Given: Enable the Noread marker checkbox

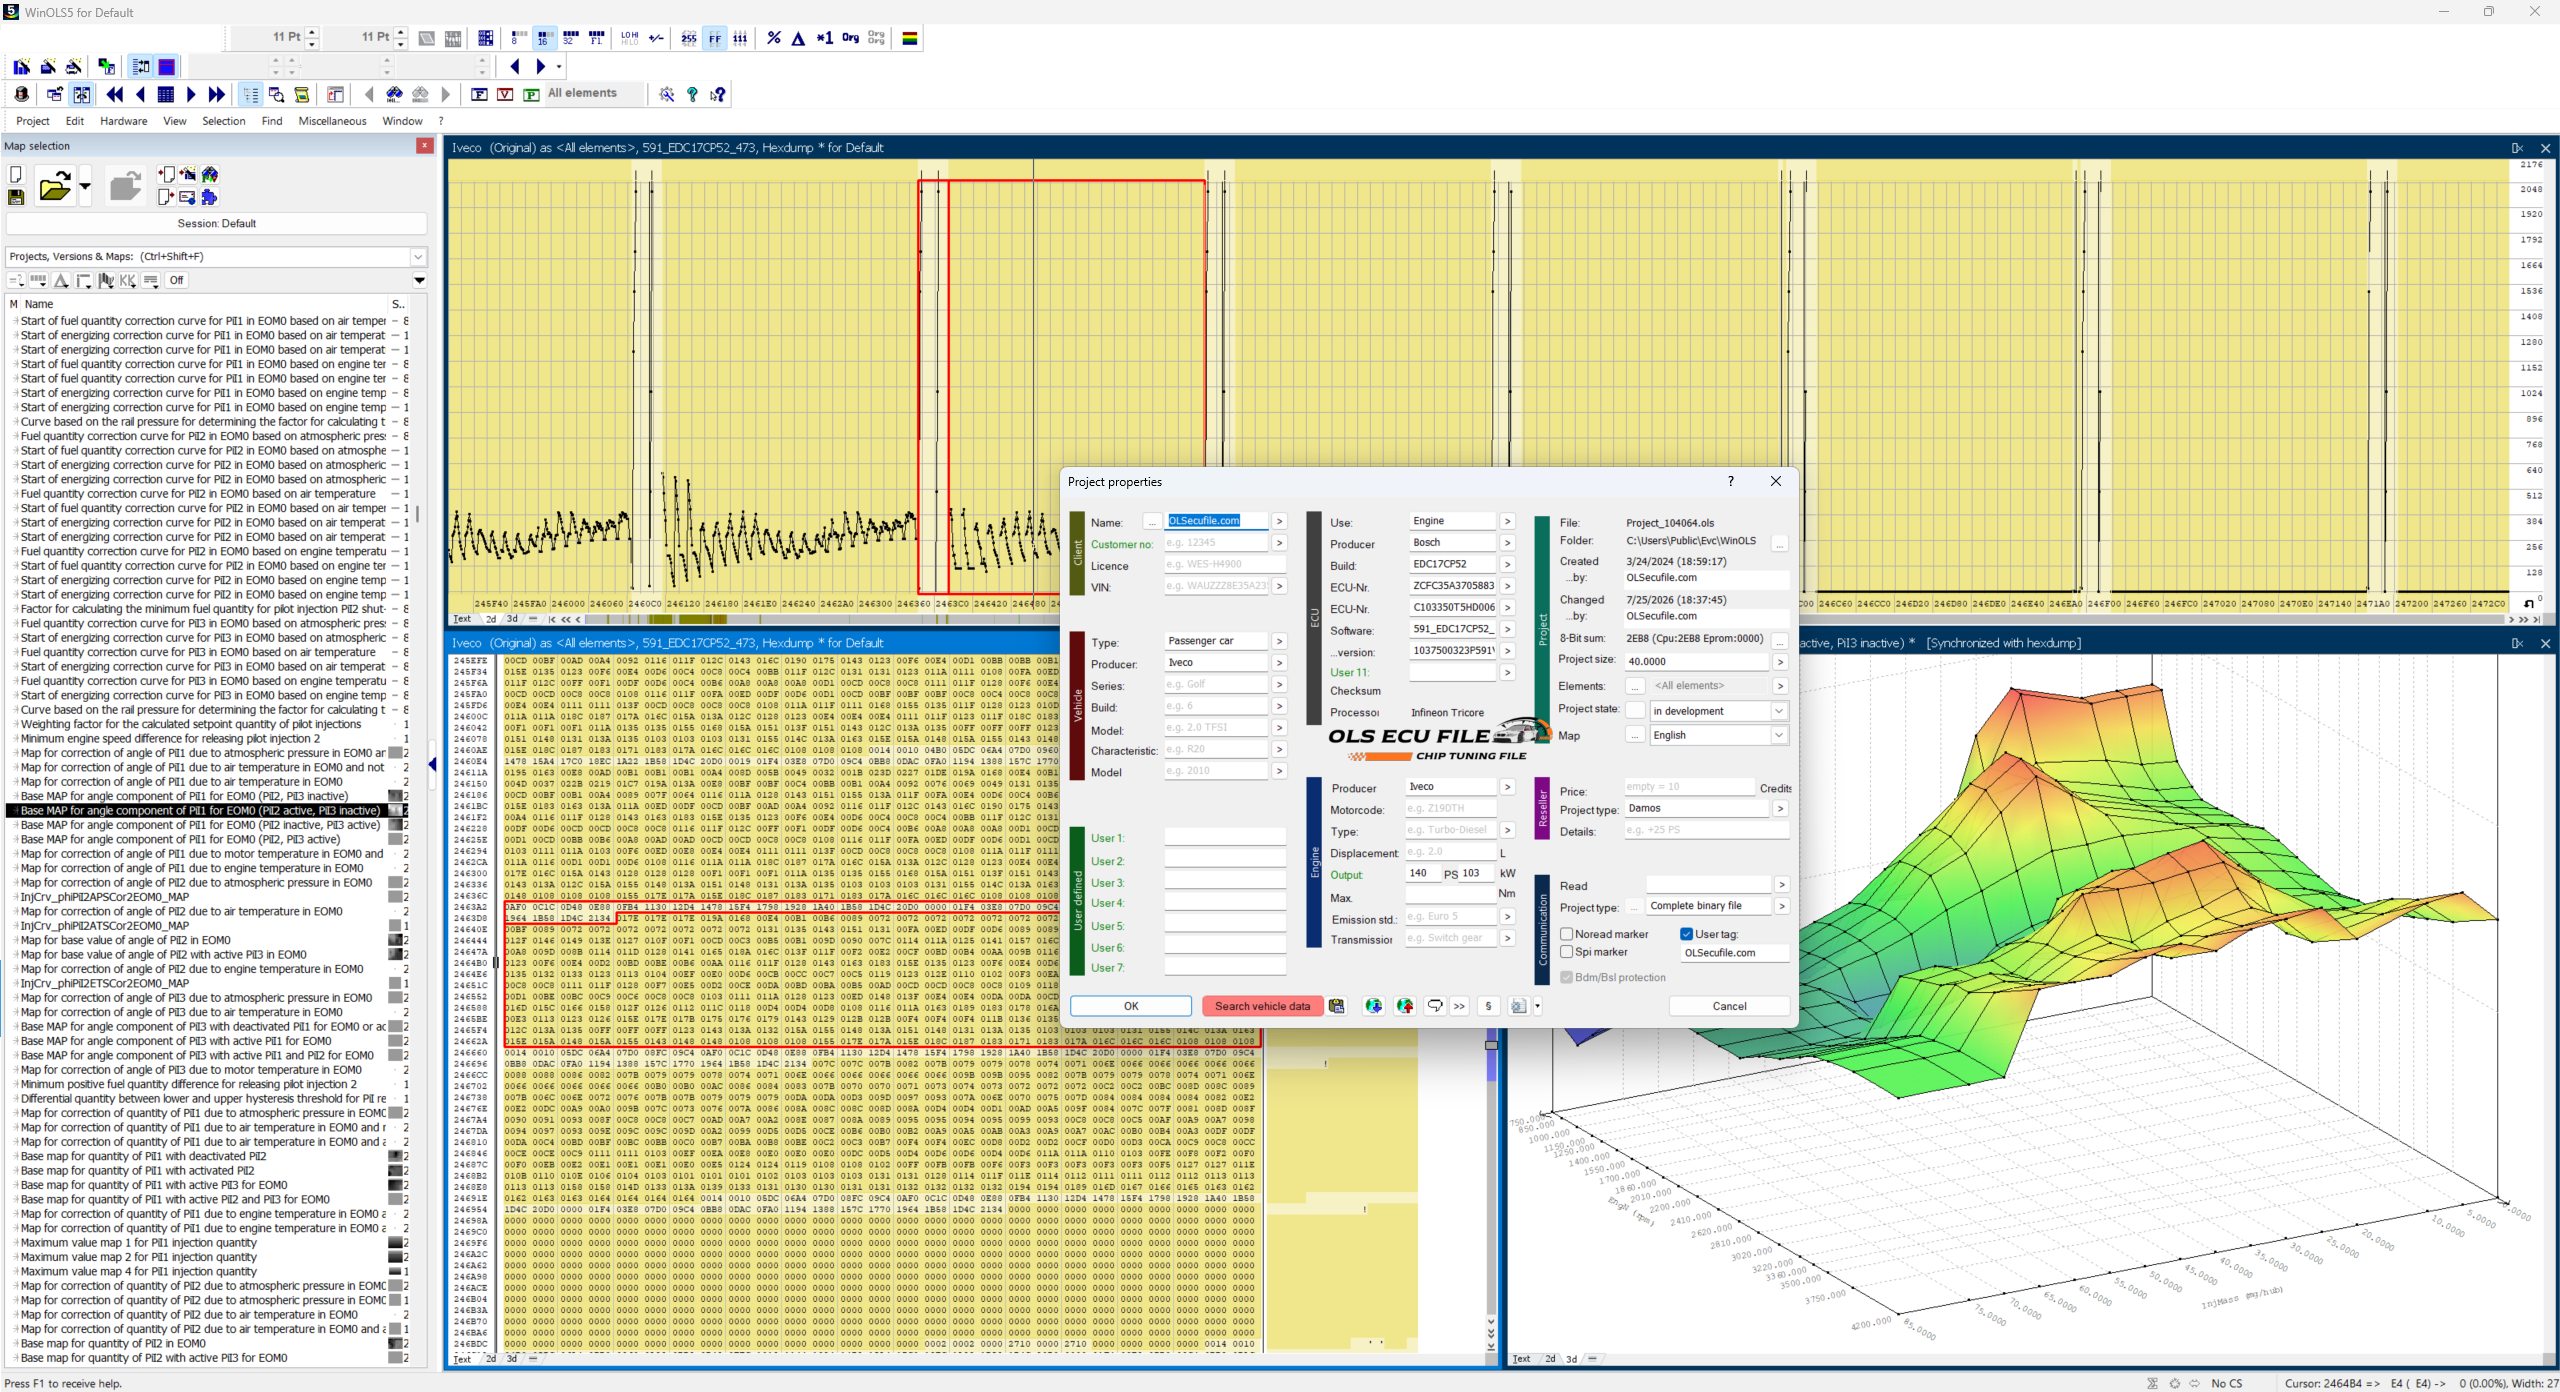Looking at the screenshot, I should point(1567,934).
